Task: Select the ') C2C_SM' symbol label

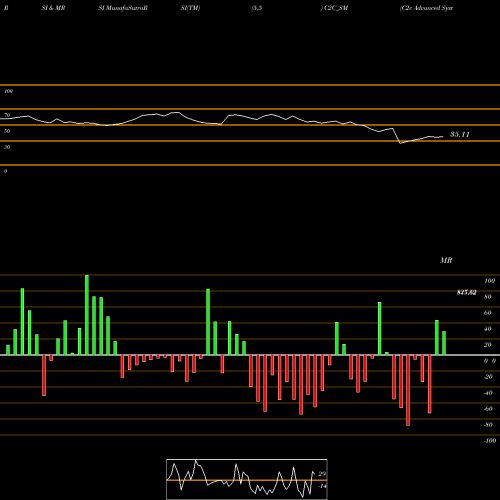Action: tap(334, 8)
